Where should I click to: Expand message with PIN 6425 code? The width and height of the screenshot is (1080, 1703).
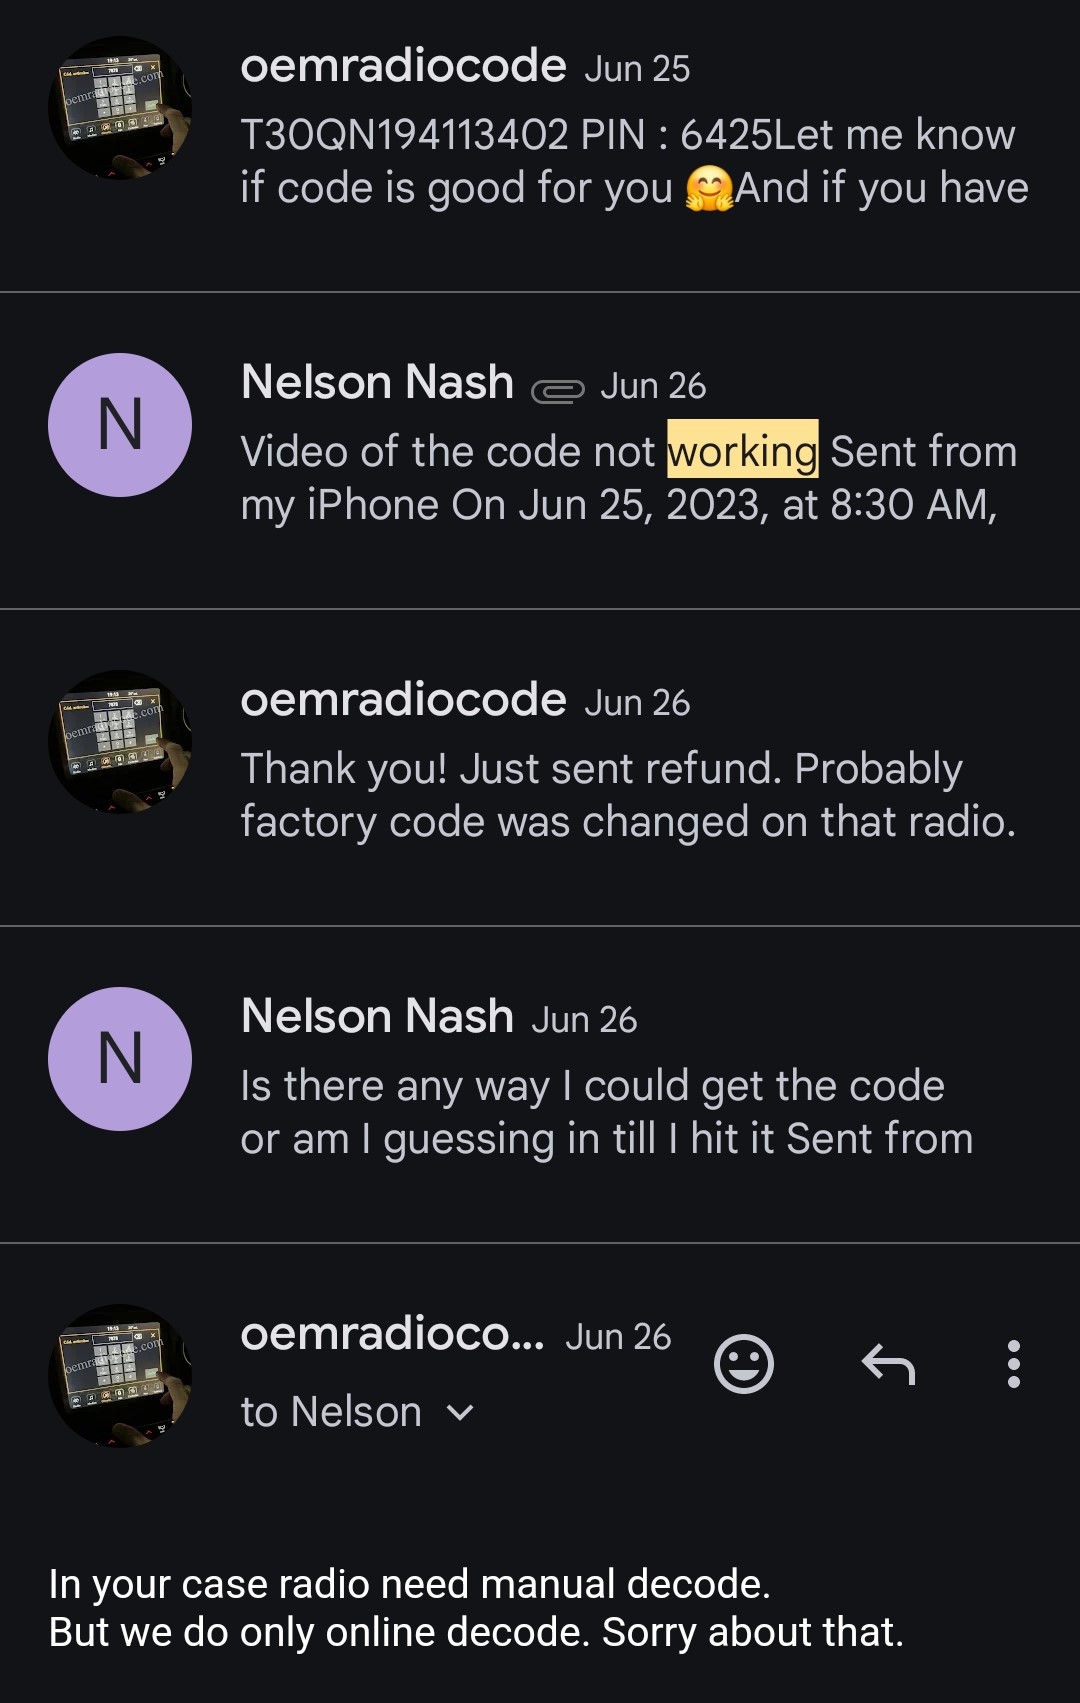(634, 162)
